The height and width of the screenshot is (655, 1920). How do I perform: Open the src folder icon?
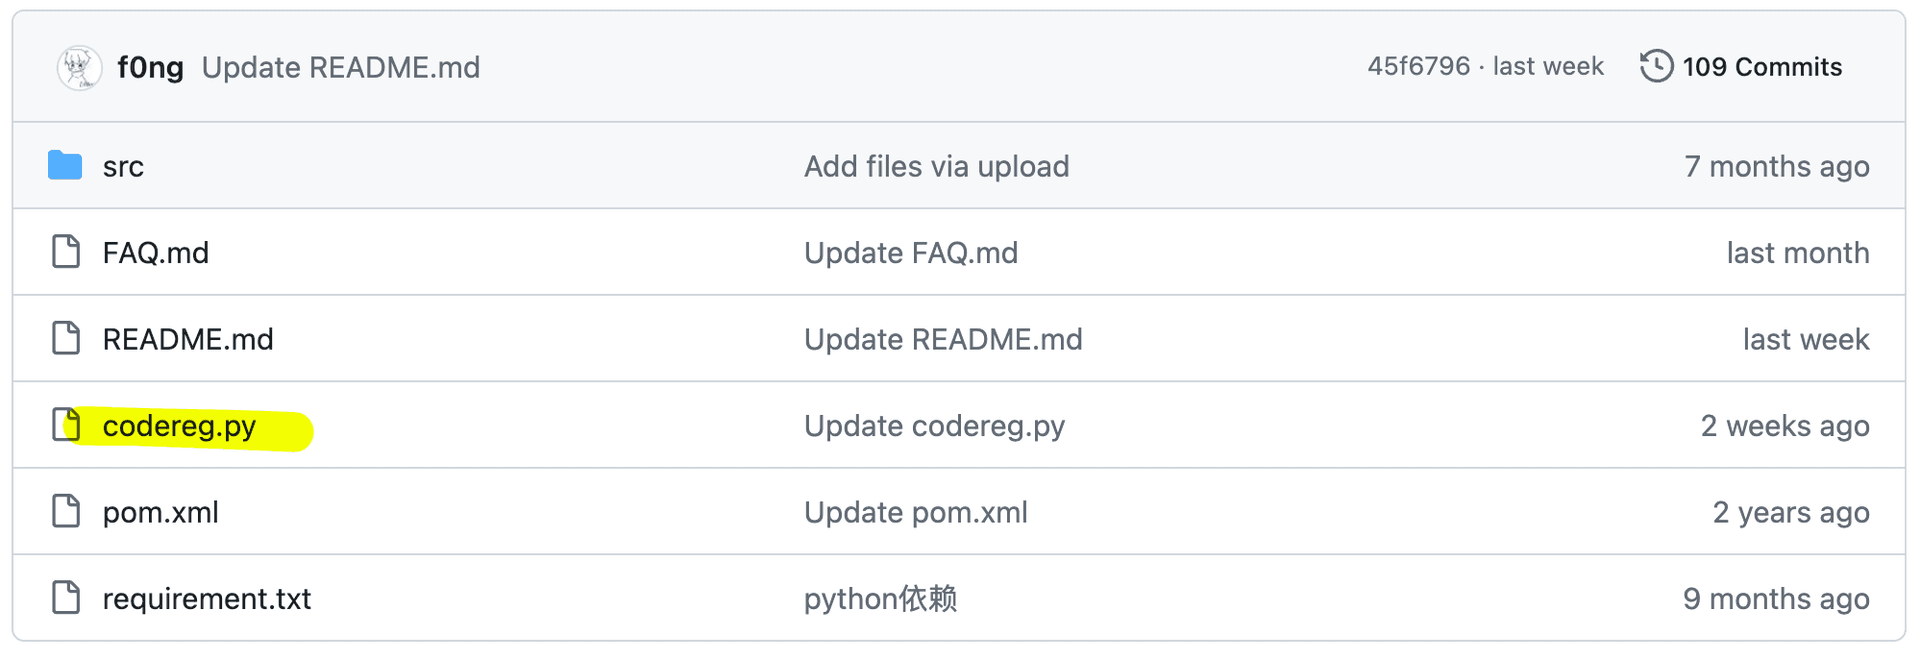(65, 165)
